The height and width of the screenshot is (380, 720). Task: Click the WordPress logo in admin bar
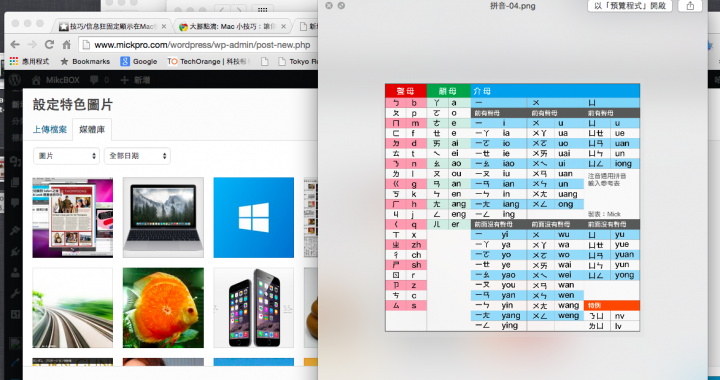[x=15, y=79]
